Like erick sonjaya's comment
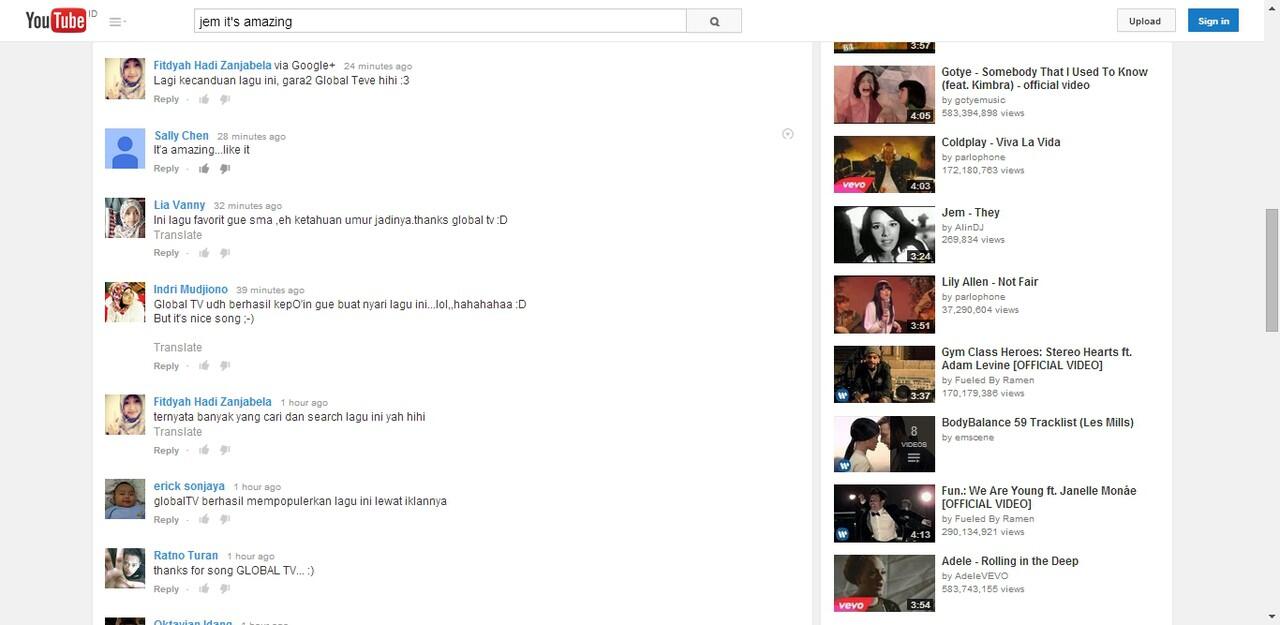The width and height of the screenshot is (1280, 625). [x=204, y=520]
